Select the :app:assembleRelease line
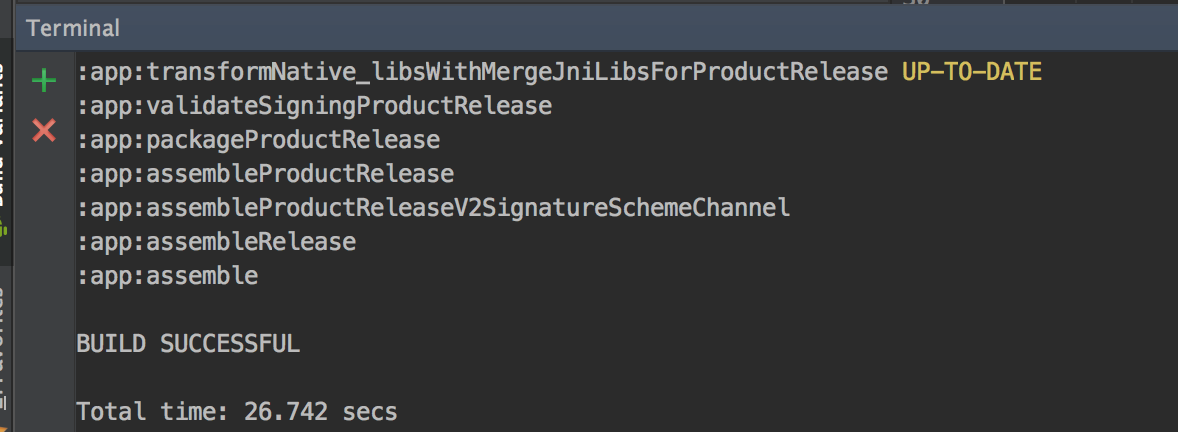Image resolution: width=1178 pixels, height=432 pixels. coord(216,242)
